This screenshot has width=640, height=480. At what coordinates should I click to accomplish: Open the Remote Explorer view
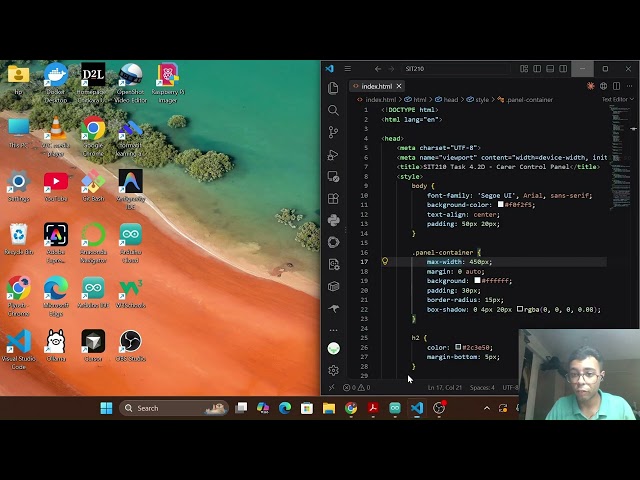tap(333, 177)
